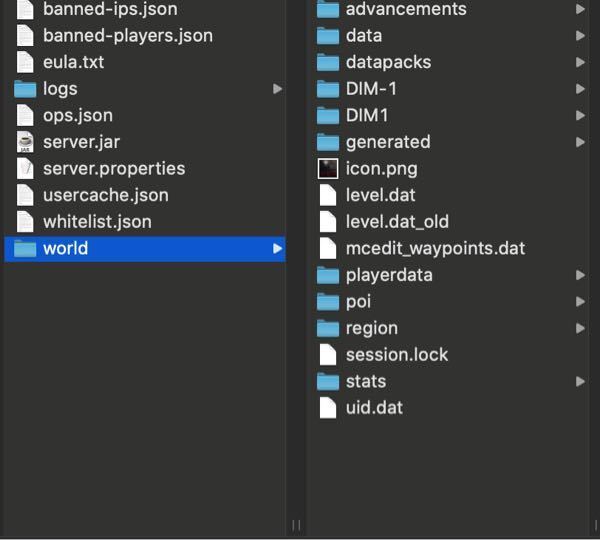Screen dimensions: 600x540
Task: Select the server.properties file name
Action: [x=114, y=169]
